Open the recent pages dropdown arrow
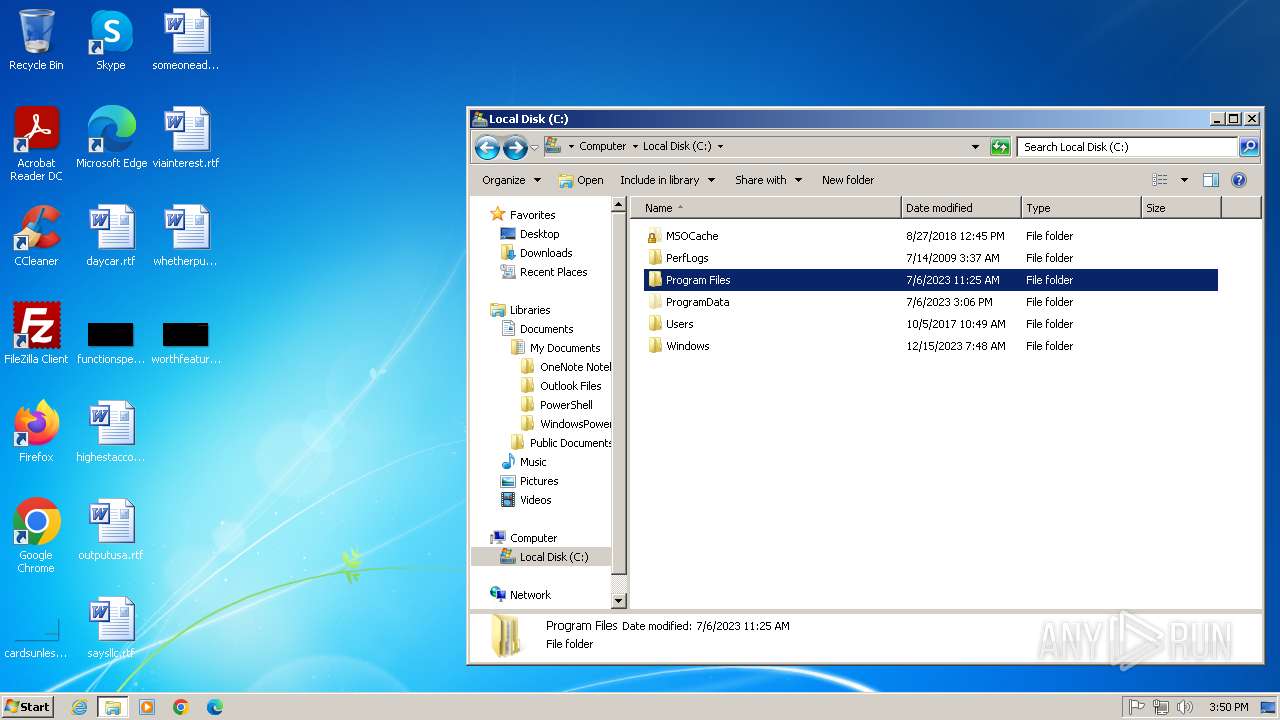Screen dimensions: 1280x720 point(534,147)
